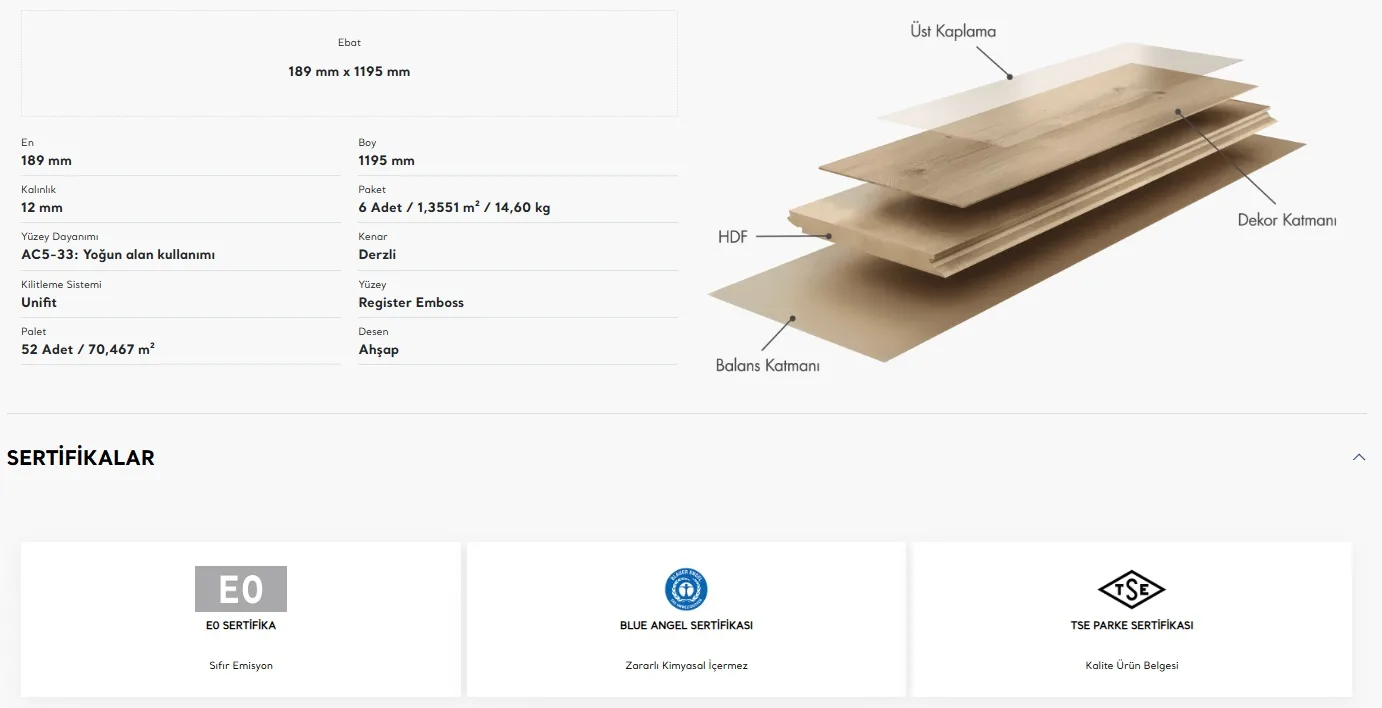Click the Üst Kaplama label

pyautogui.click(x=953, y=31)
